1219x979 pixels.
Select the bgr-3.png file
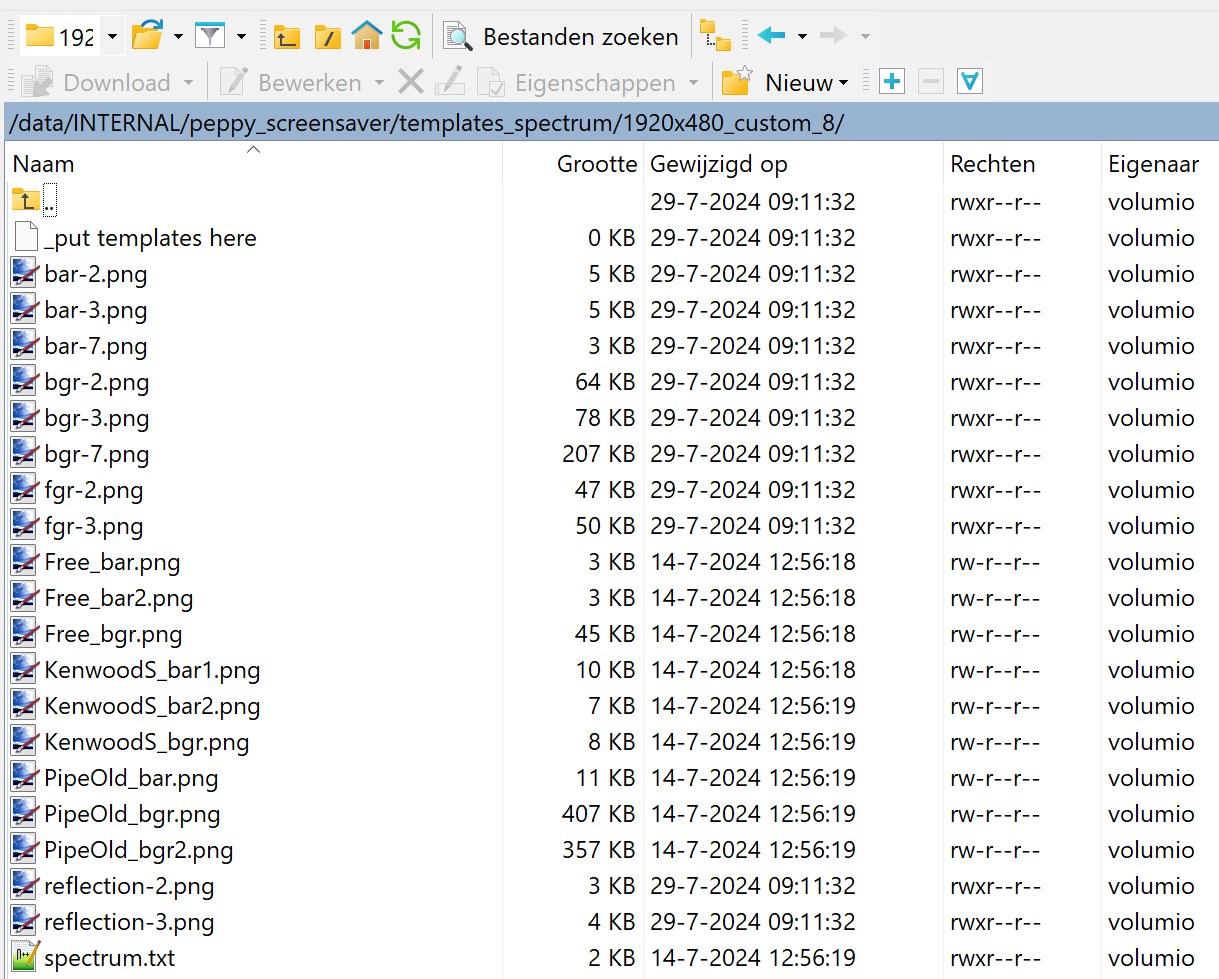tap(97, 418)
